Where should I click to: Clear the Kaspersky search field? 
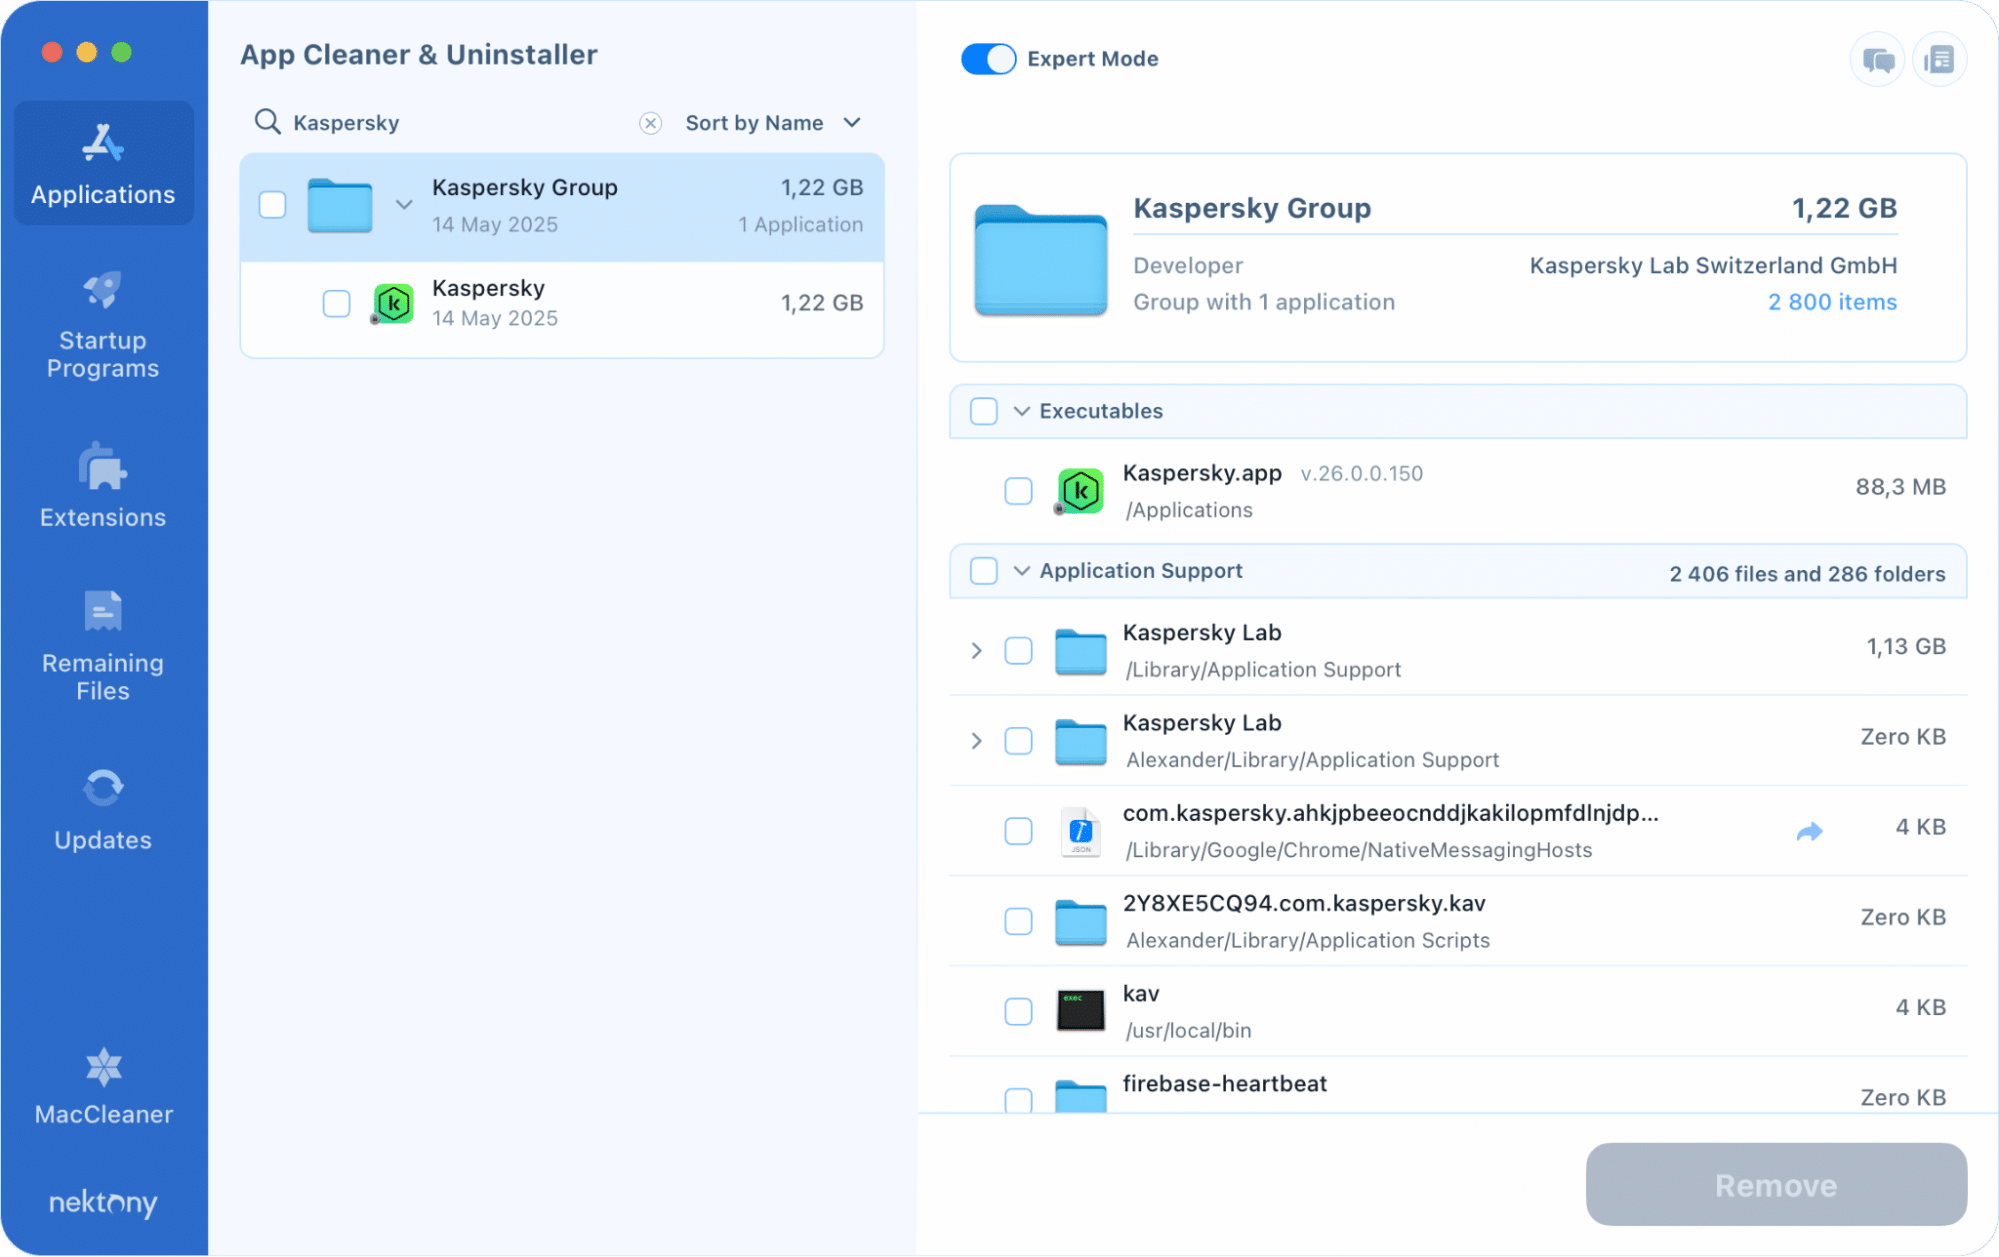[650, 122]
